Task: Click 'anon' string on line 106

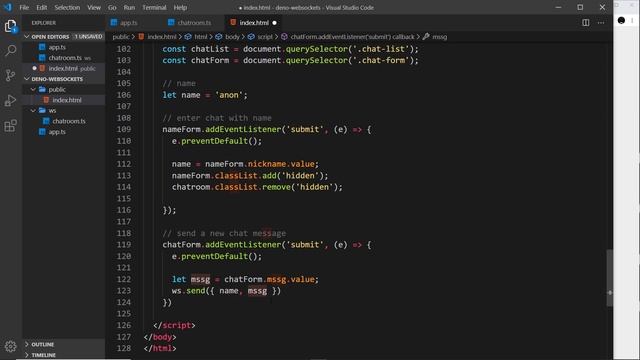Action: tap(229, 95)
